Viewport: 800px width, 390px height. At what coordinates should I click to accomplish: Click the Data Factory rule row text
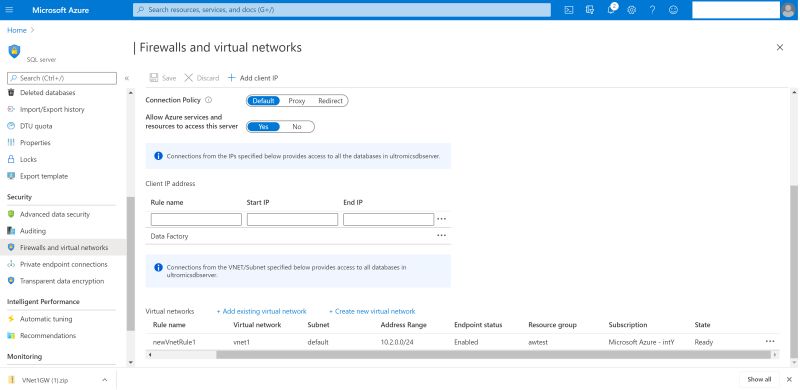(169, 236)
